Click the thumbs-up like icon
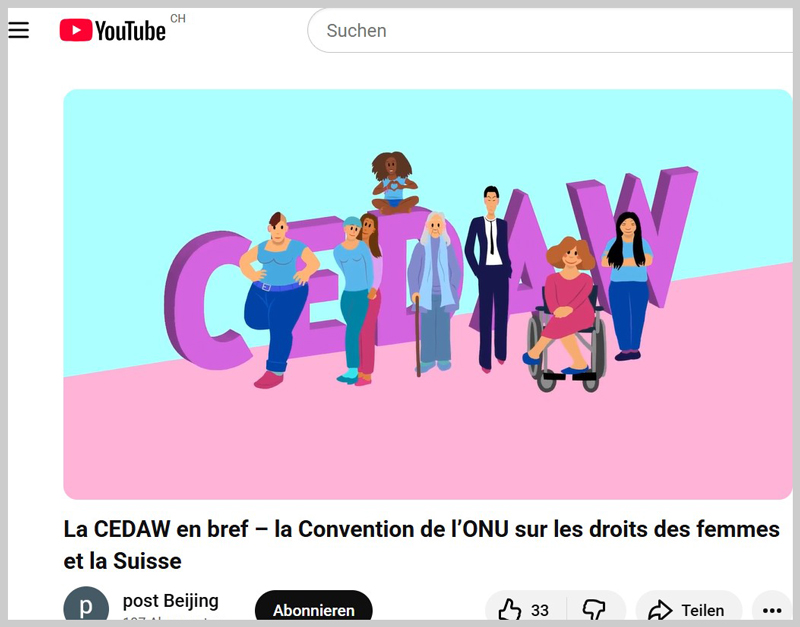800x627 pixels. [x=509, y=610]
